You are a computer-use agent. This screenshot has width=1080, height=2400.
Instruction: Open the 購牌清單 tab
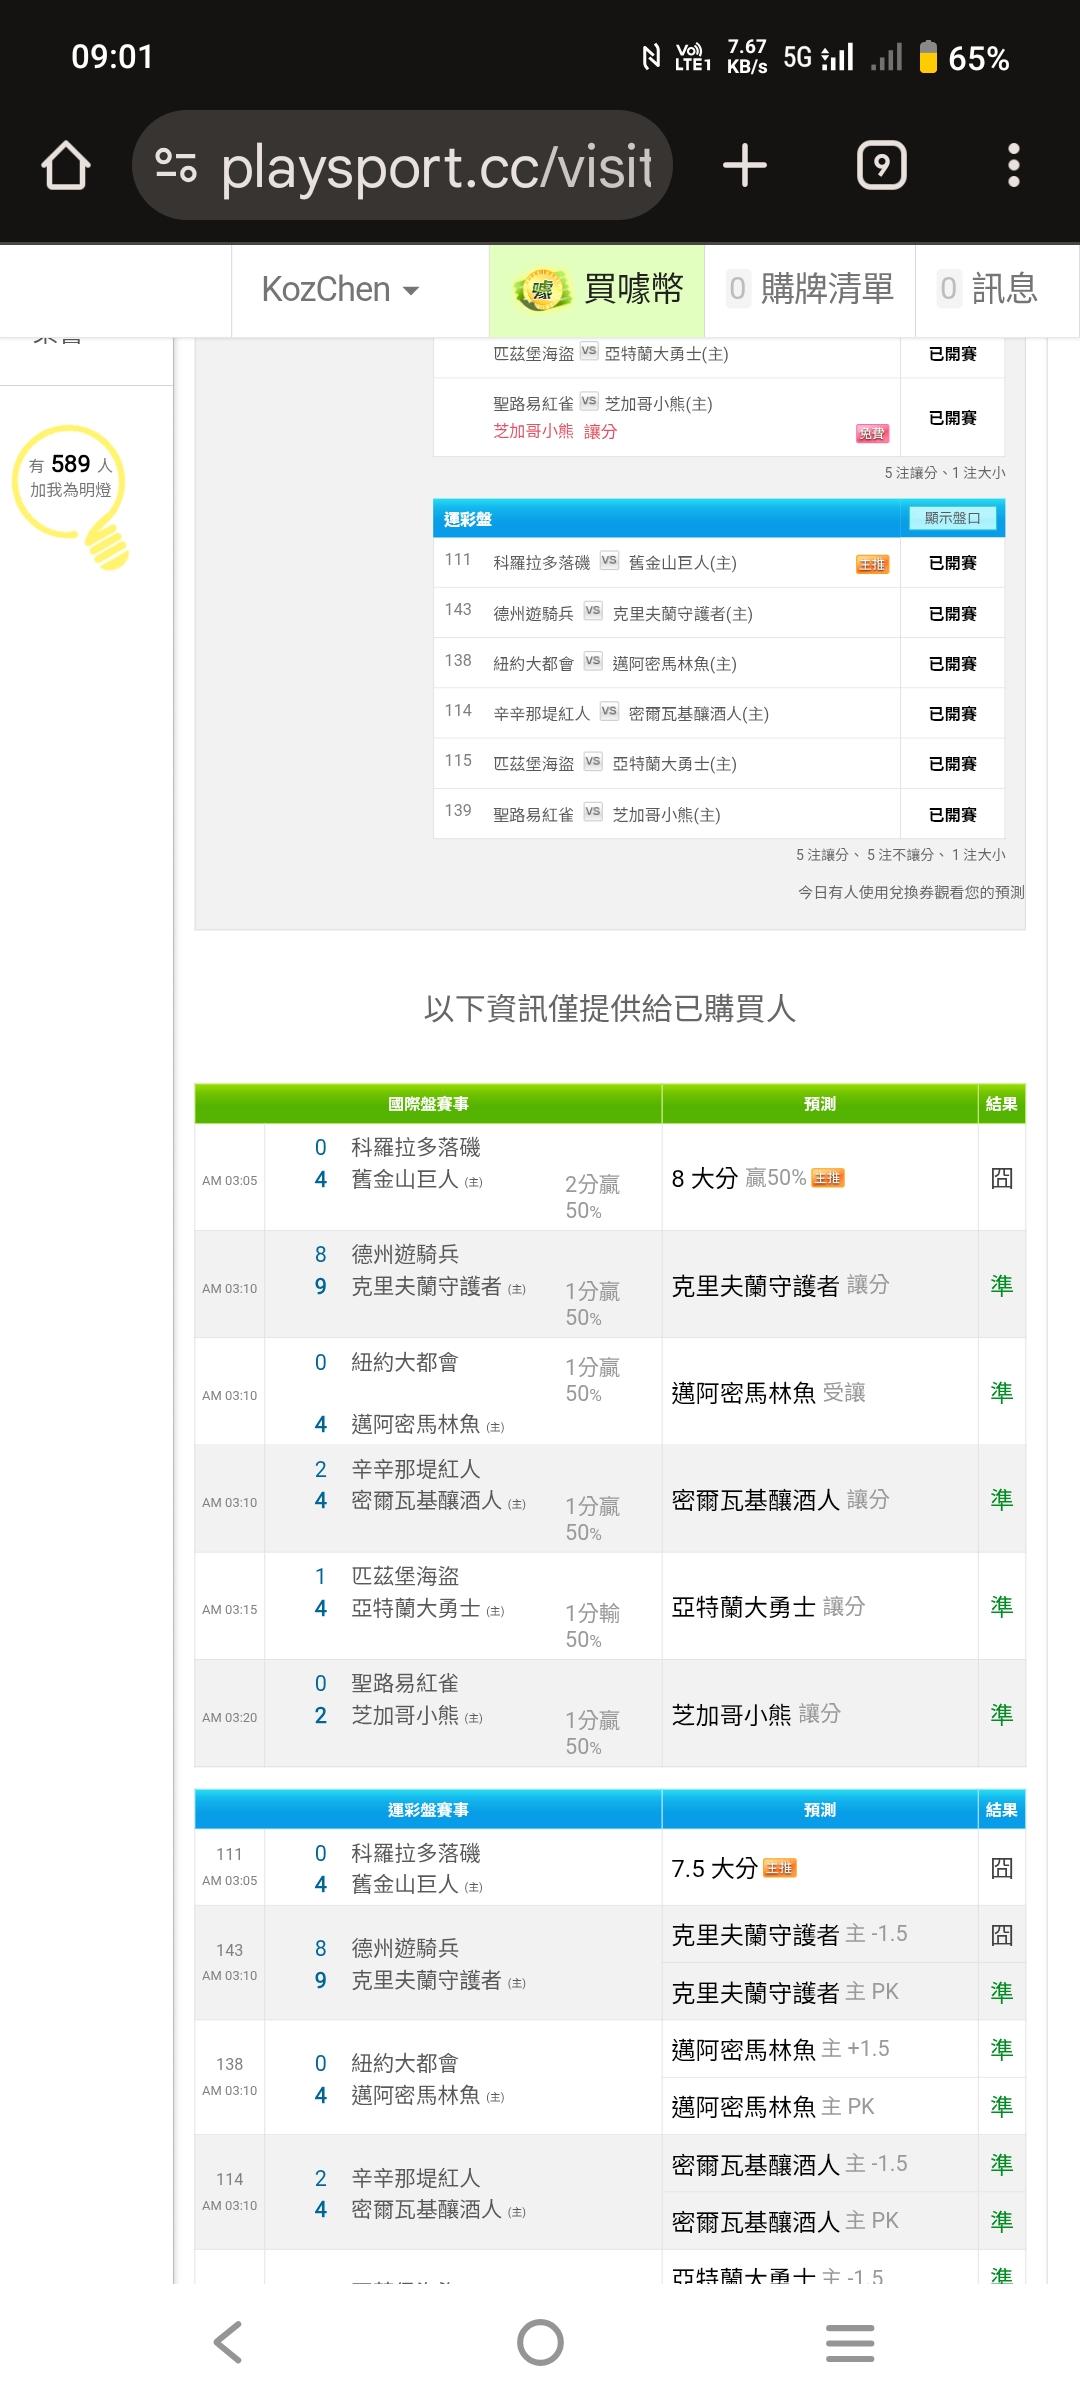click(x=810, y=290)
